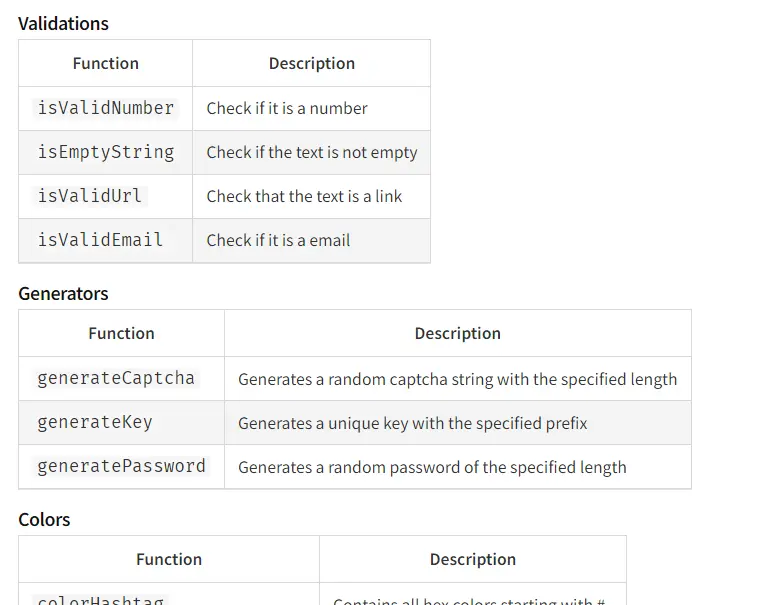Click the isValidNumber function code
This screenshot has width=773, height=605.
coord(105,108)
